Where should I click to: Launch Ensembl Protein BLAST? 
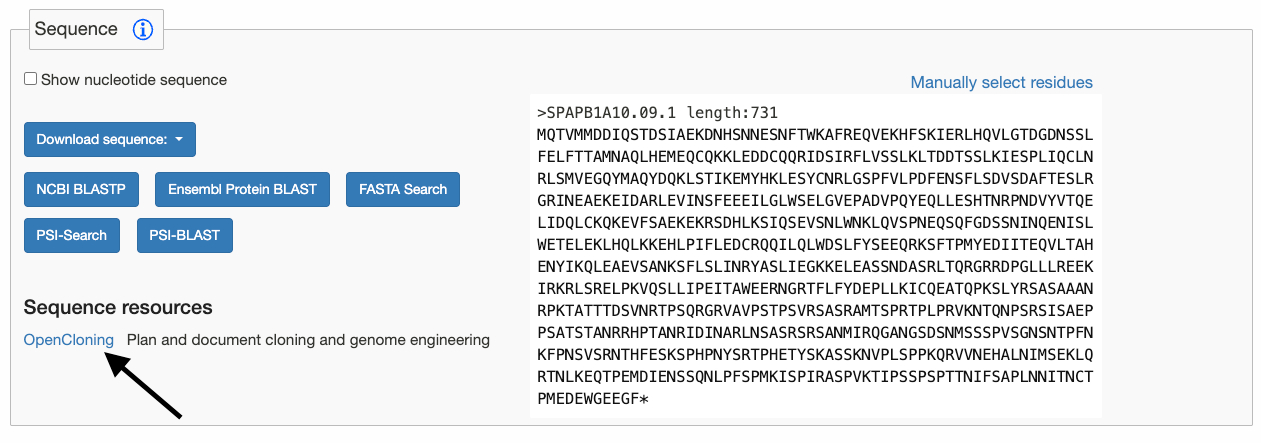click(242, 188)
